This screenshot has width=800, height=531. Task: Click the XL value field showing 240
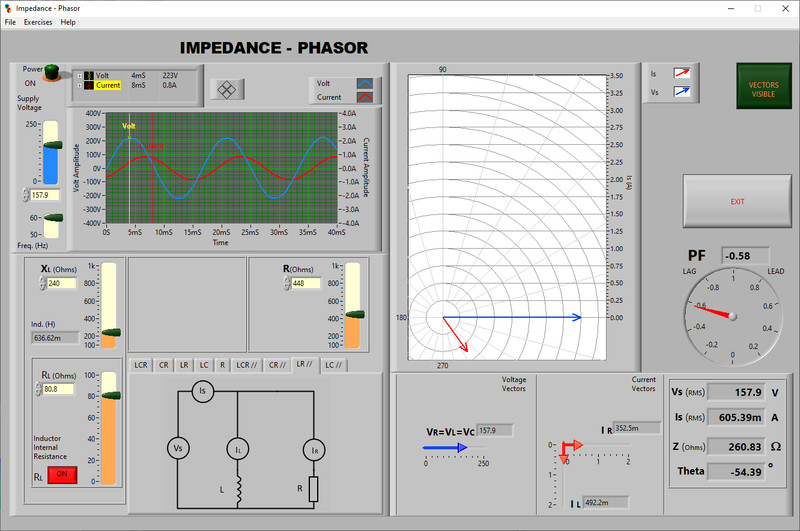click(x=62, y=283)
